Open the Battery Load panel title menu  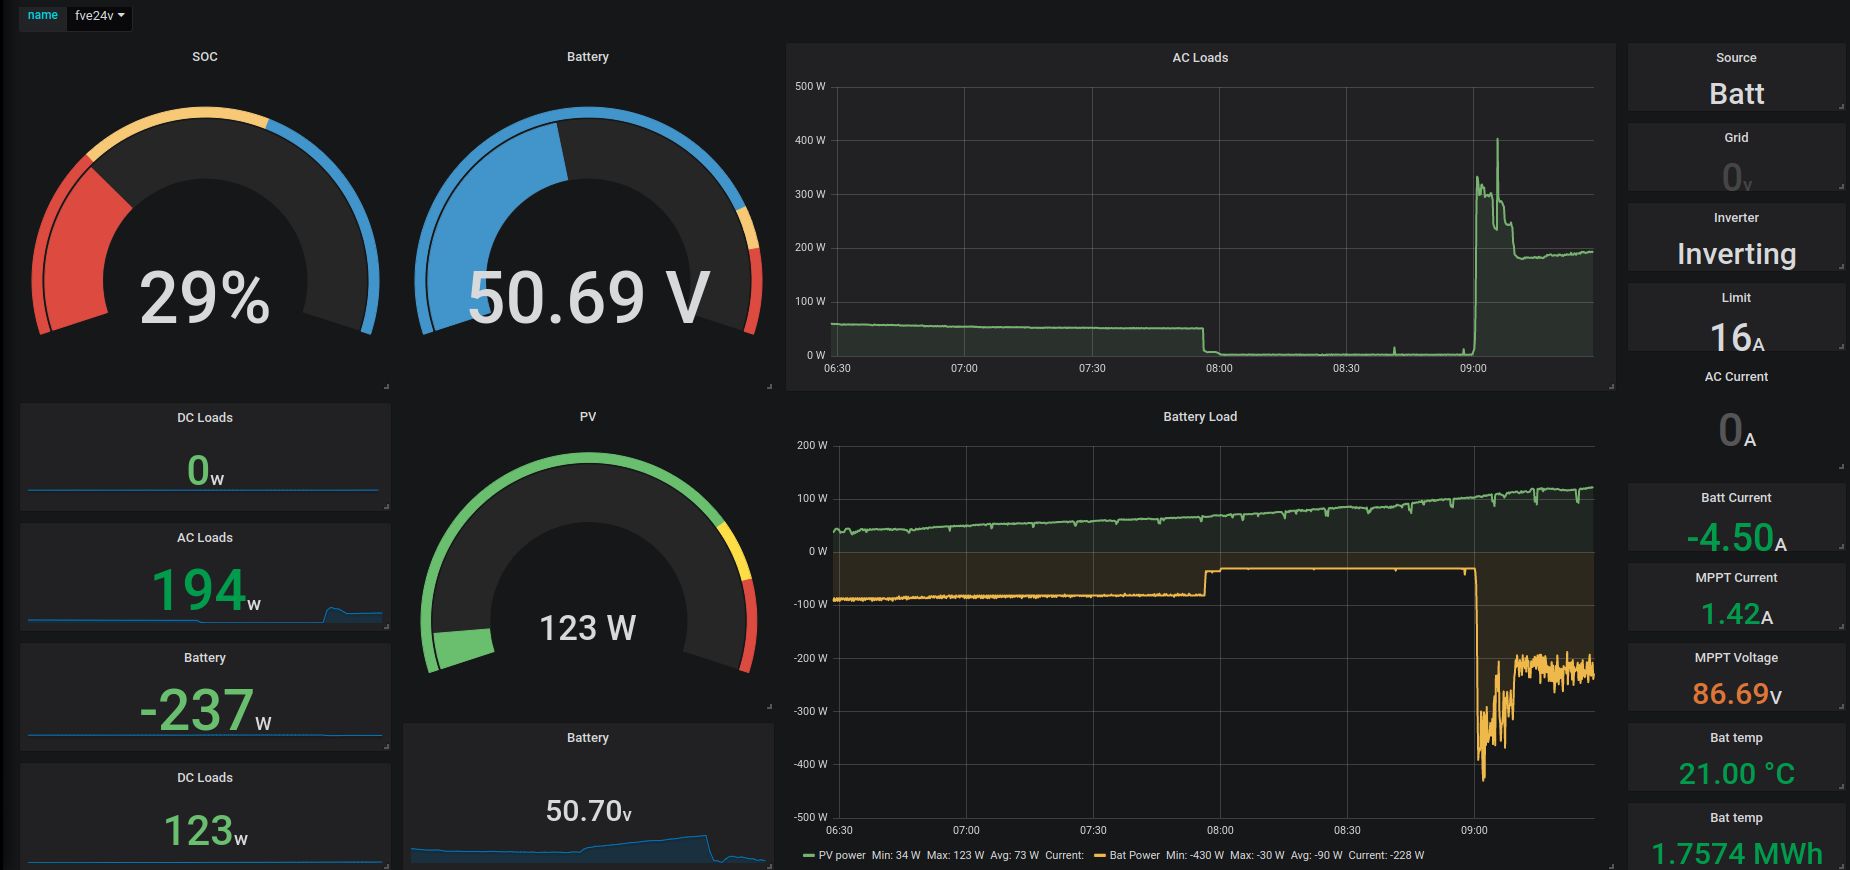1199,417
